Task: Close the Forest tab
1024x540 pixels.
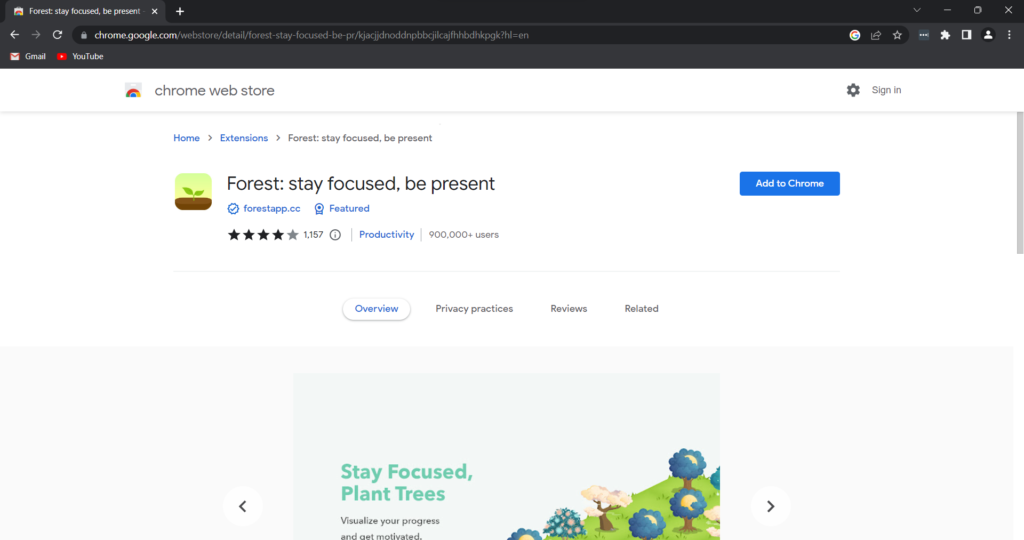Action: tap(155, 11)
